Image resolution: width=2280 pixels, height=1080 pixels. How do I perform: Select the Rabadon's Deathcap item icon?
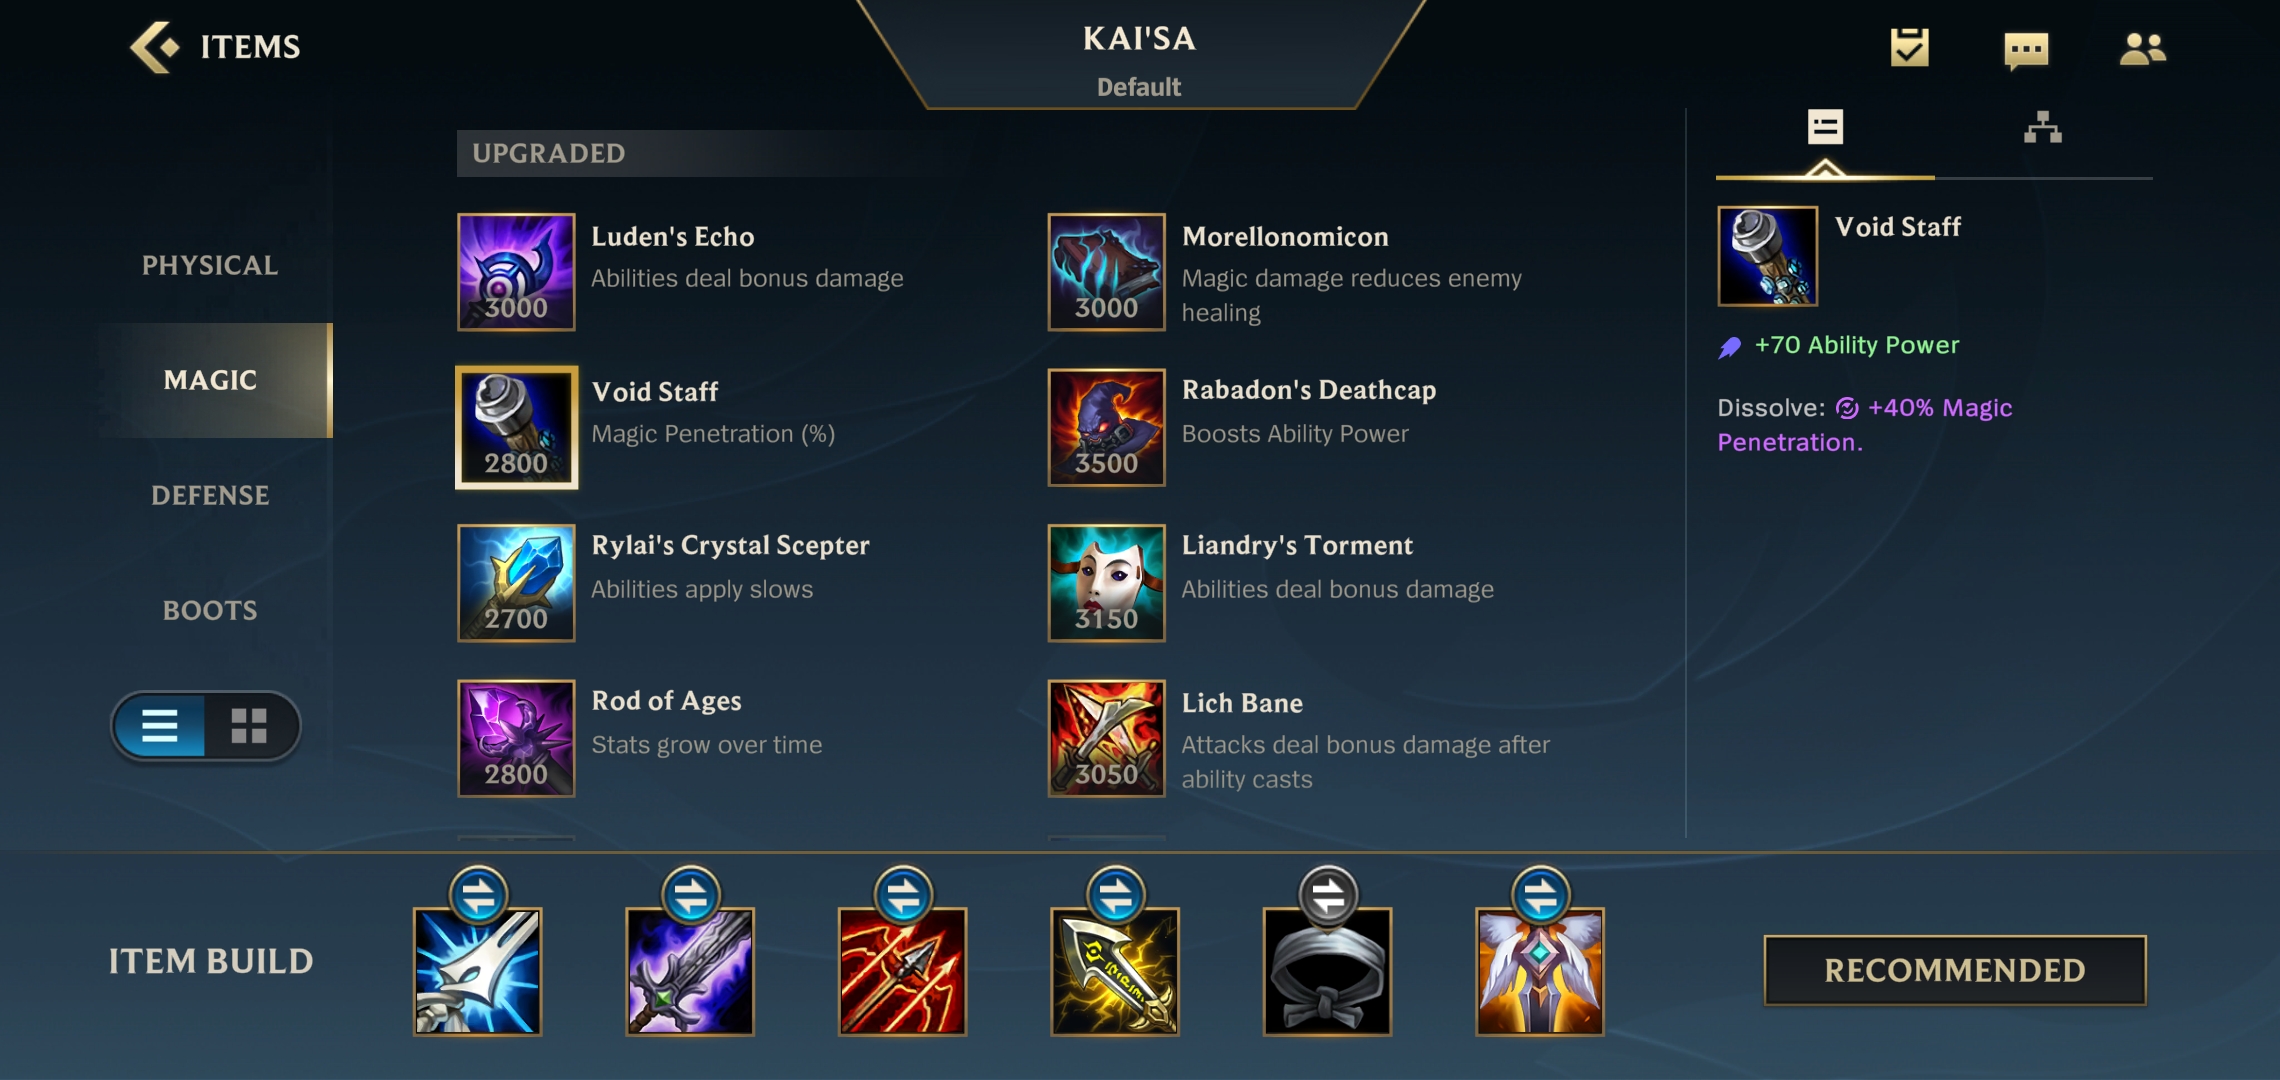pyautogui.click(x=1106, y=428)
